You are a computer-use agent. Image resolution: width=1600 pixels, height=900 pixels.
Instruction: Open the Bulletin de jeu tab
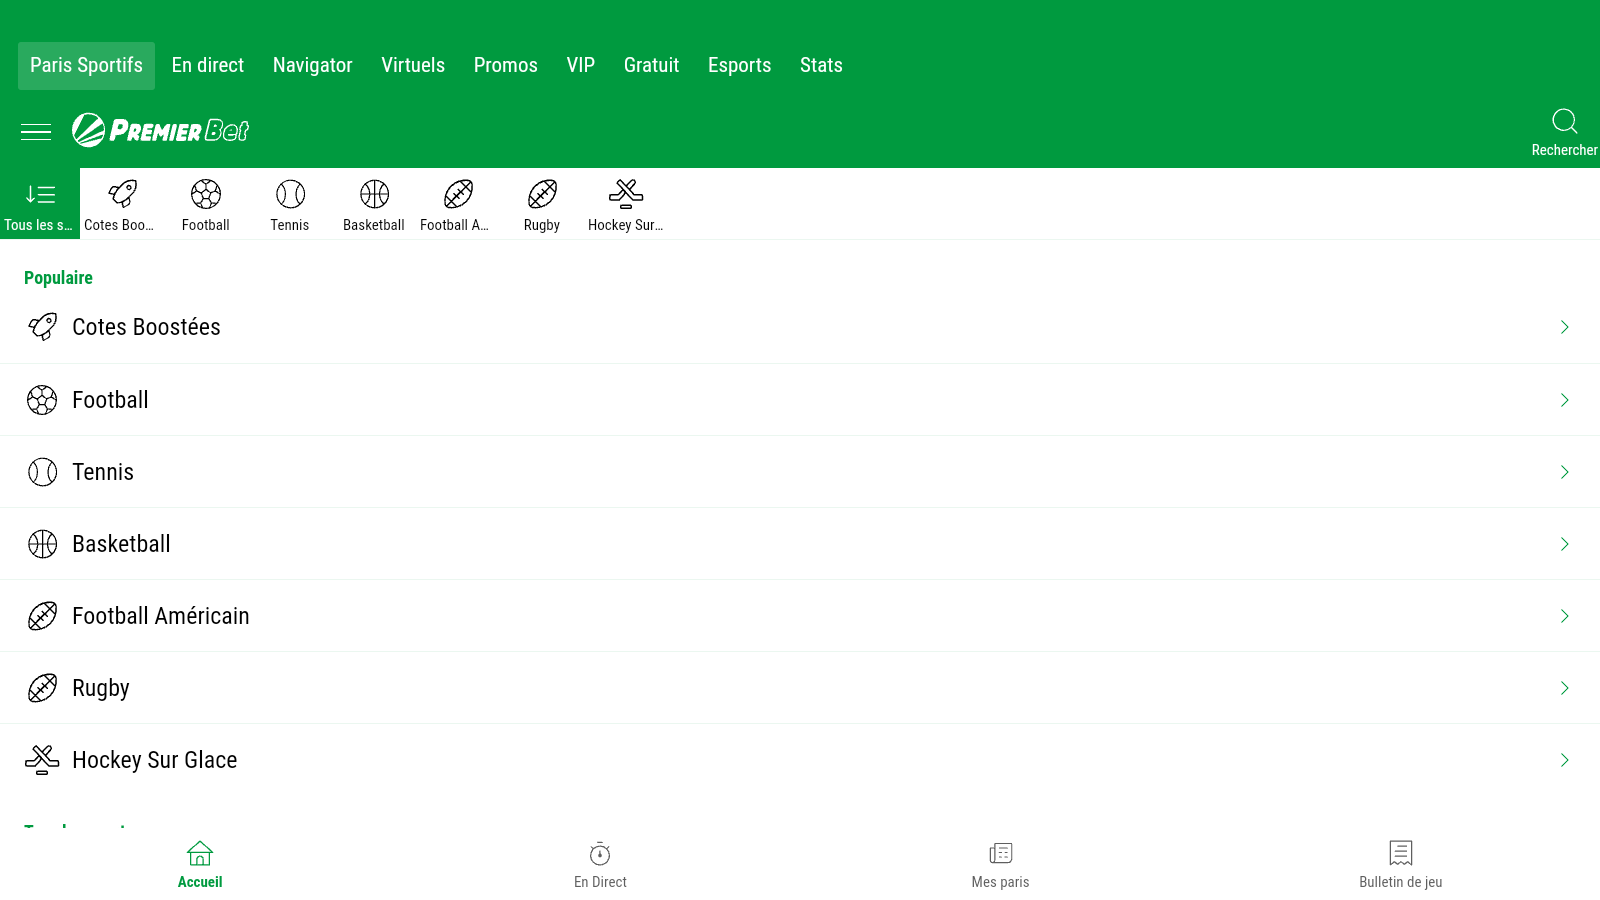(1400, 864)
